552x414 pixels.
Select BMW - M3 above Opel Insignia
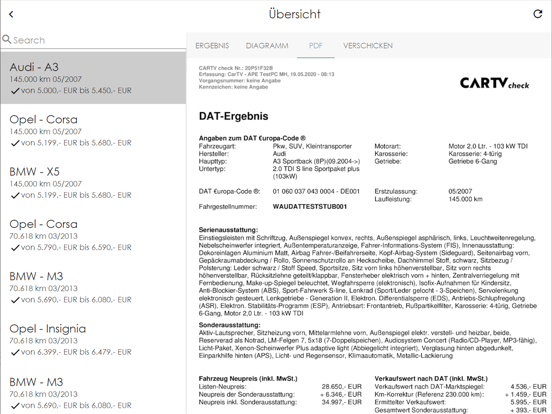[93, 287]
